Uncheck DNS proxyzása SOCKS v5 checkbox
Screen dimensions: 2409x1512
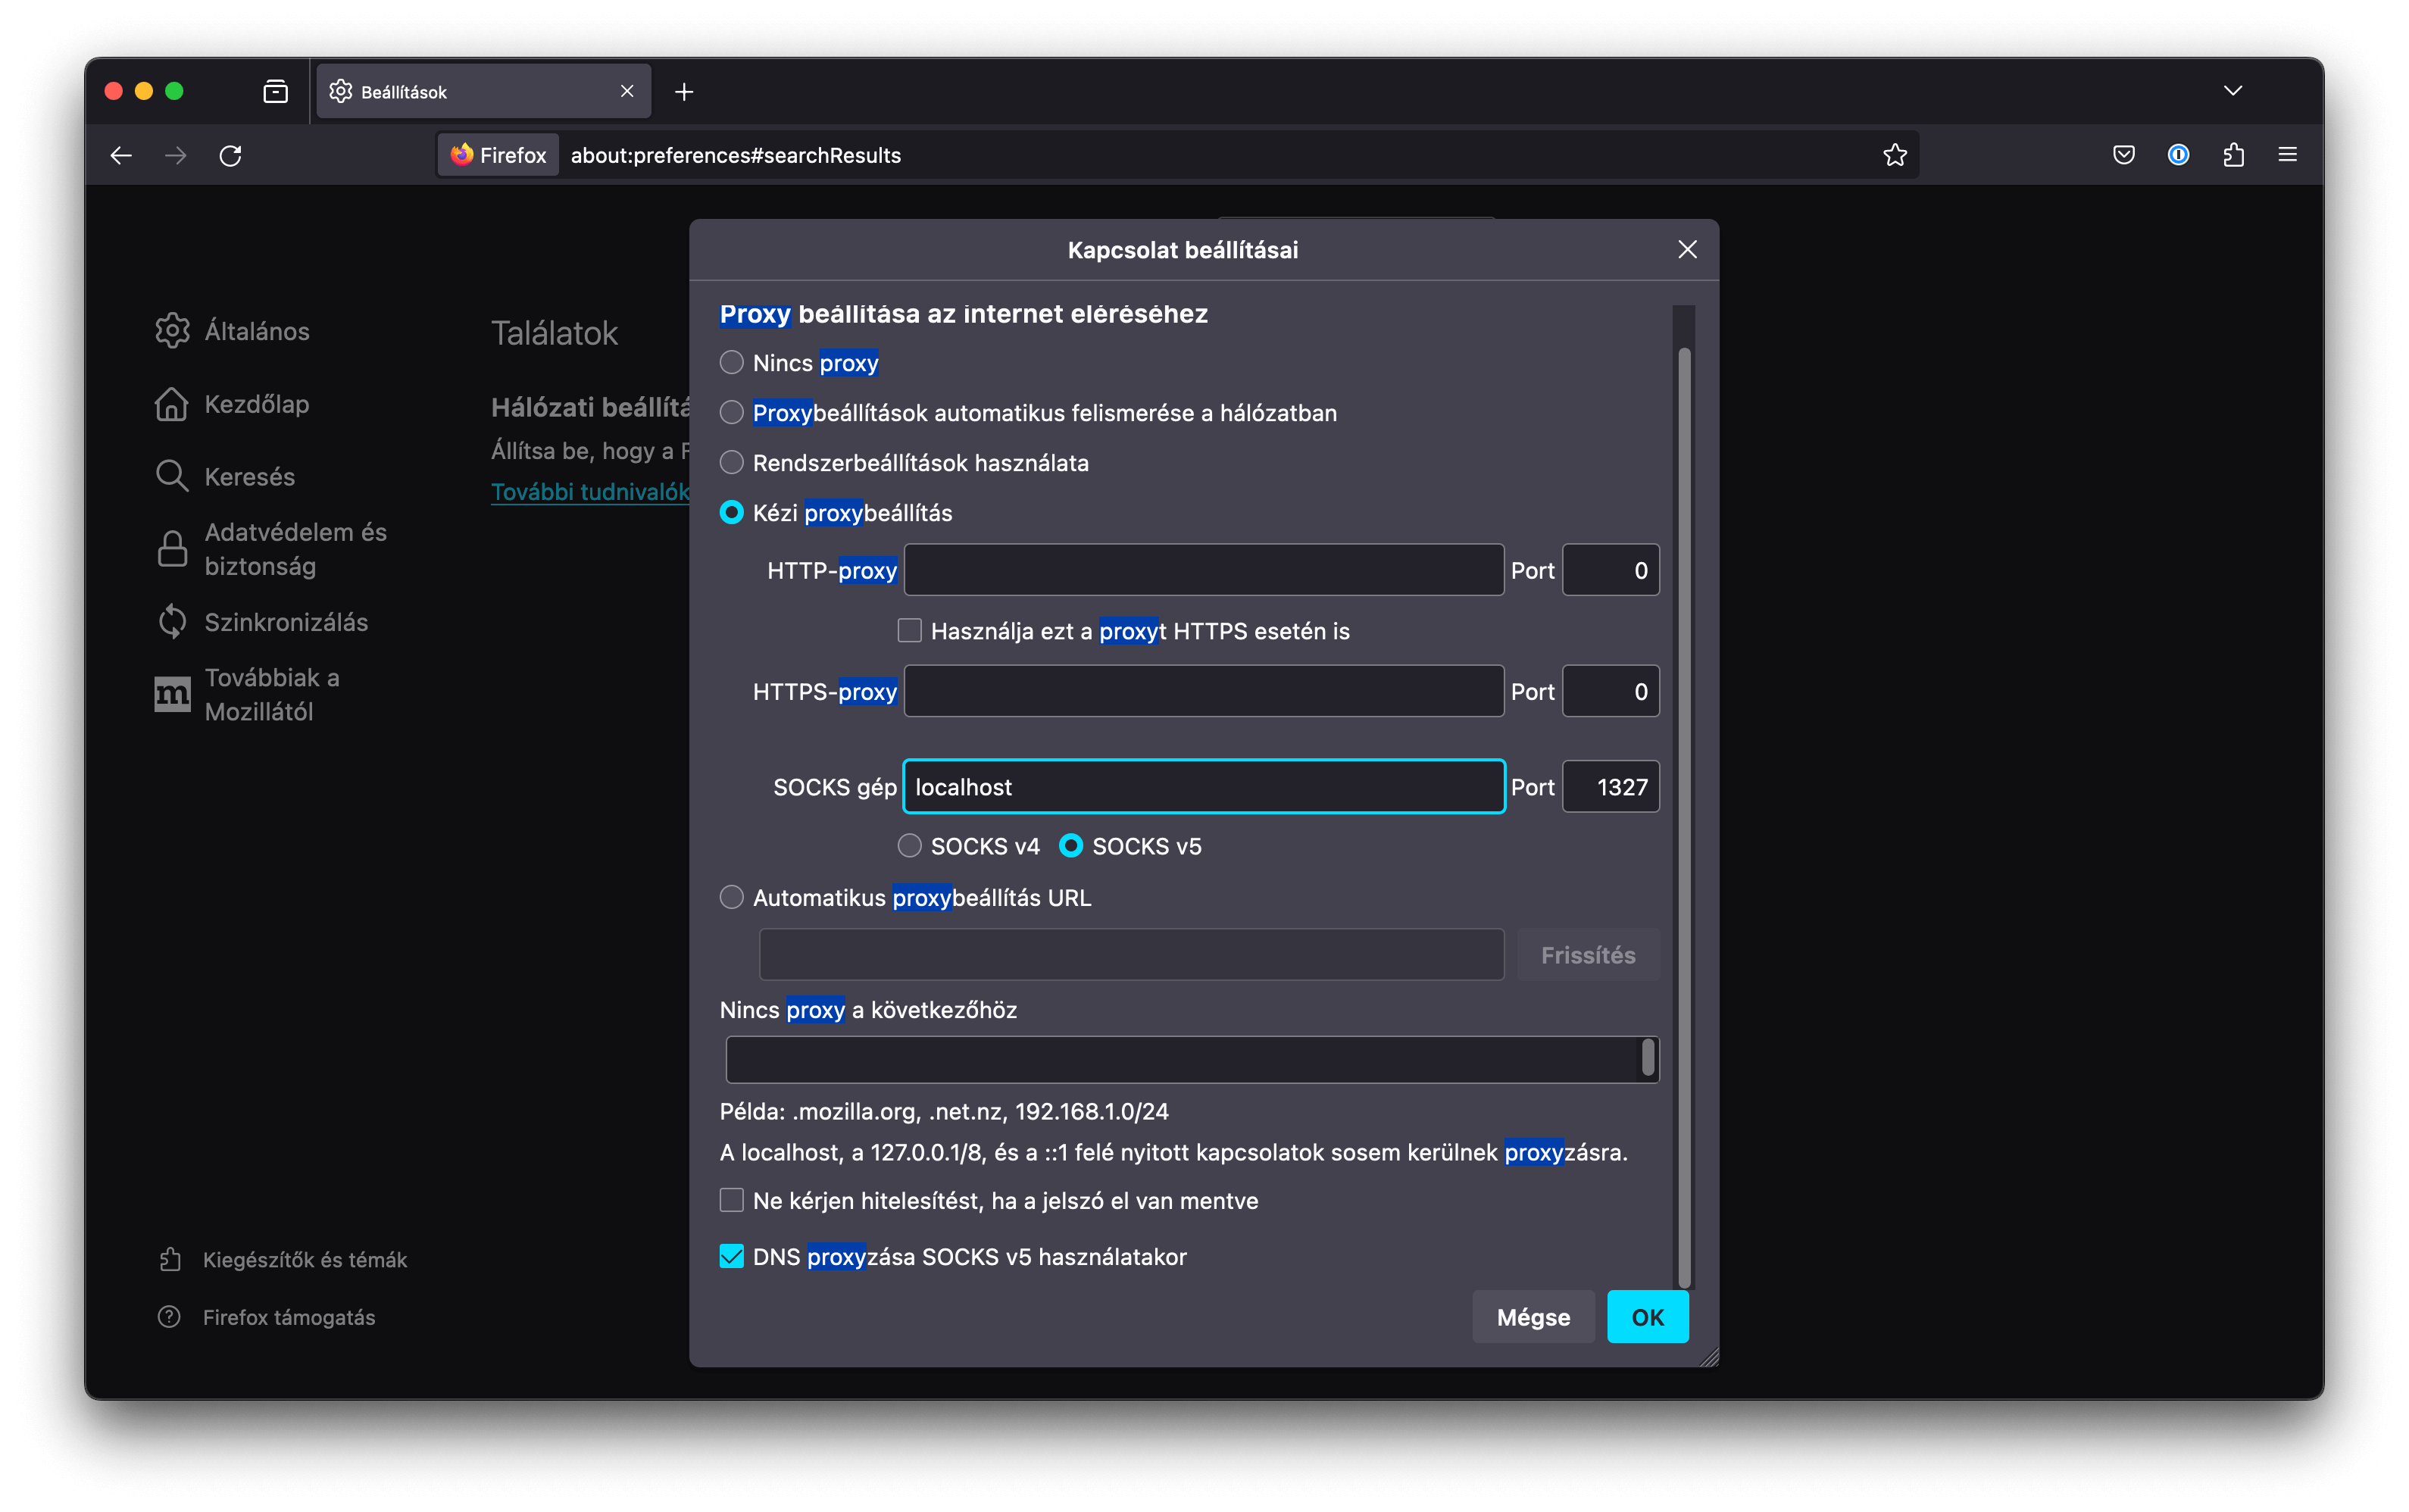click(x=732, y=1258)
